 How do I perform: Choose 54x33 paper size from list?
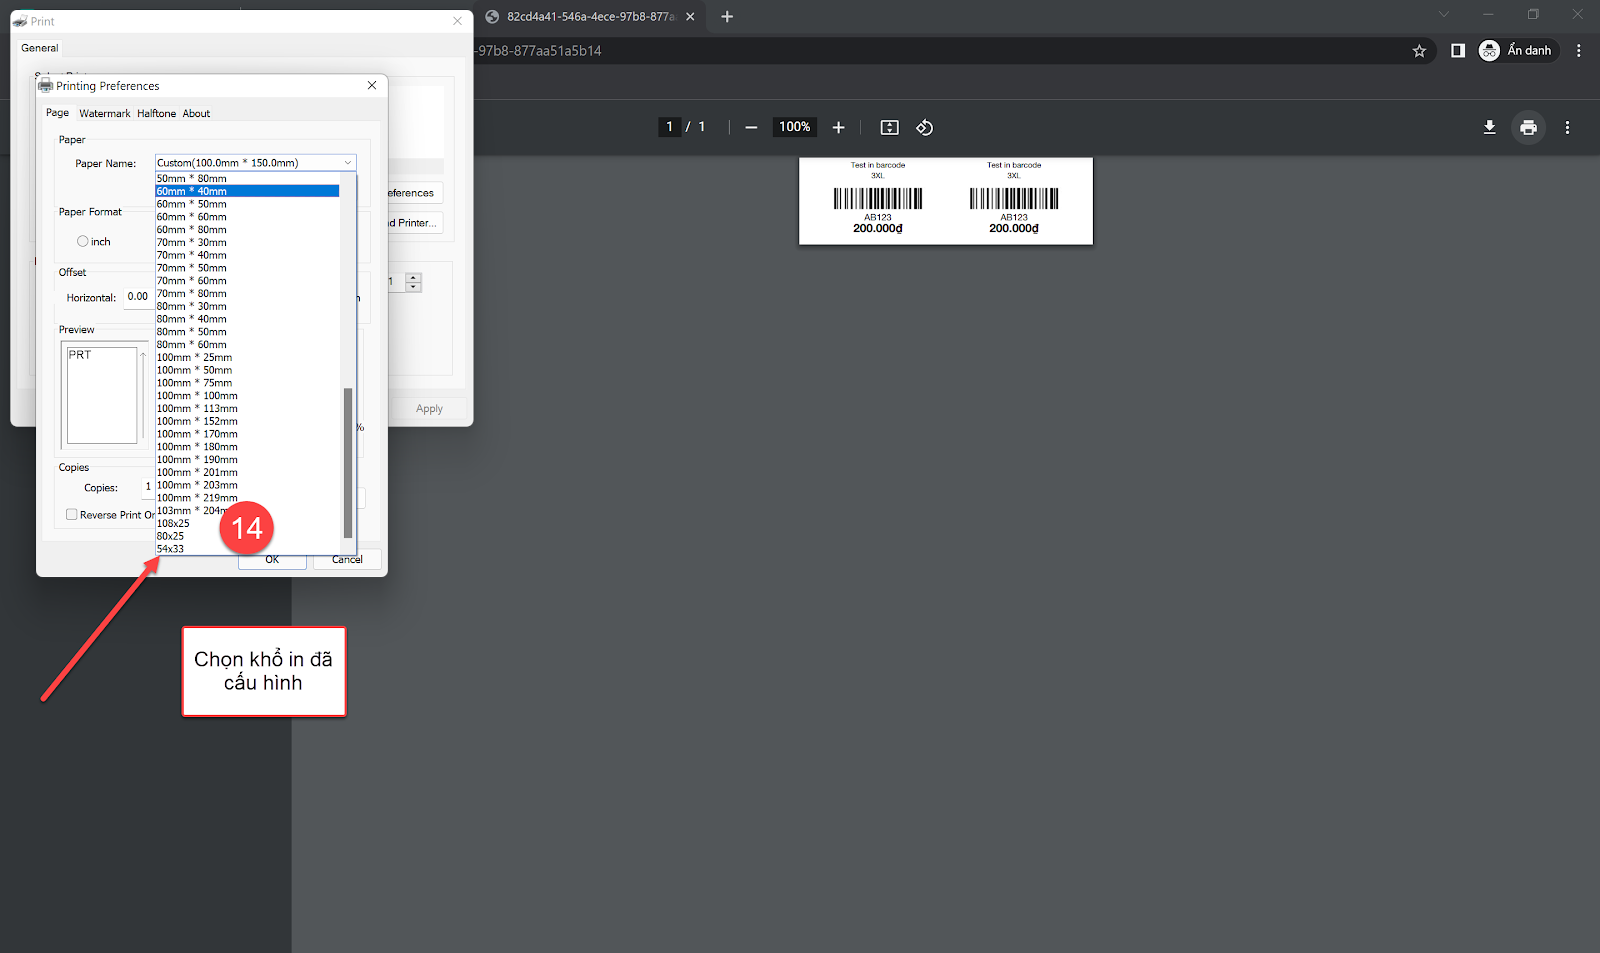pos(171,549)
